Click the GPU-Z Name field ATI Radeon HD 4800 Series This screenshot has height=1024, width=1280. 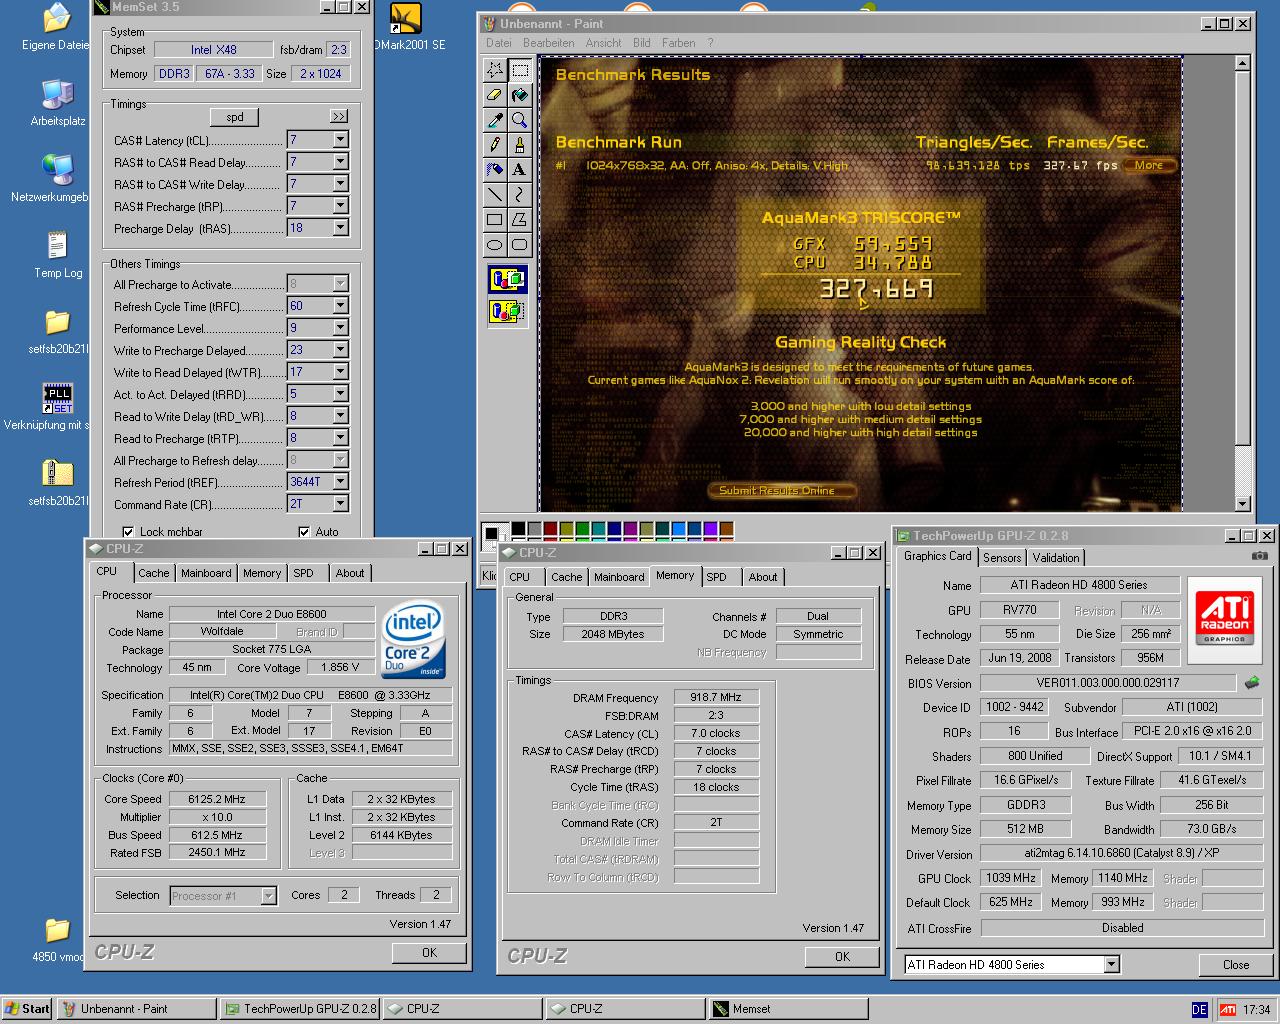click(x=1080, y=585)
